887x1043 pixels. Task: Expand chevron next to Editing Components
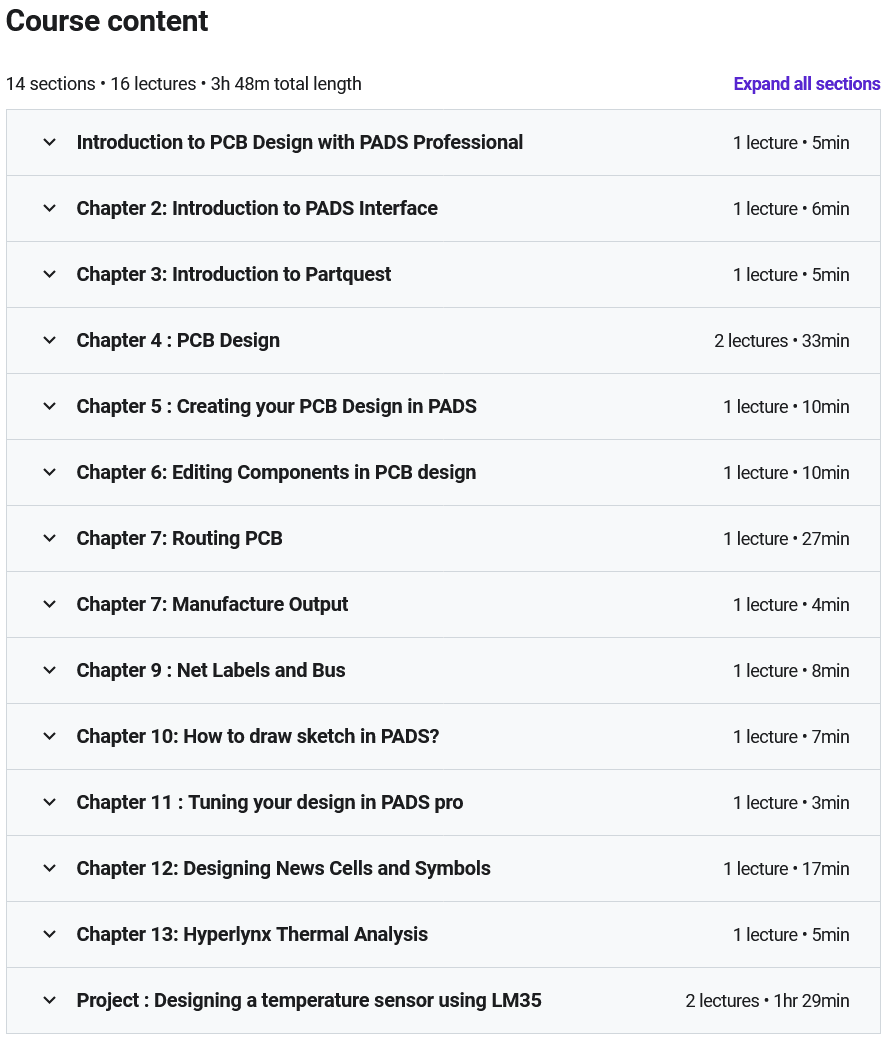(50, 473)
